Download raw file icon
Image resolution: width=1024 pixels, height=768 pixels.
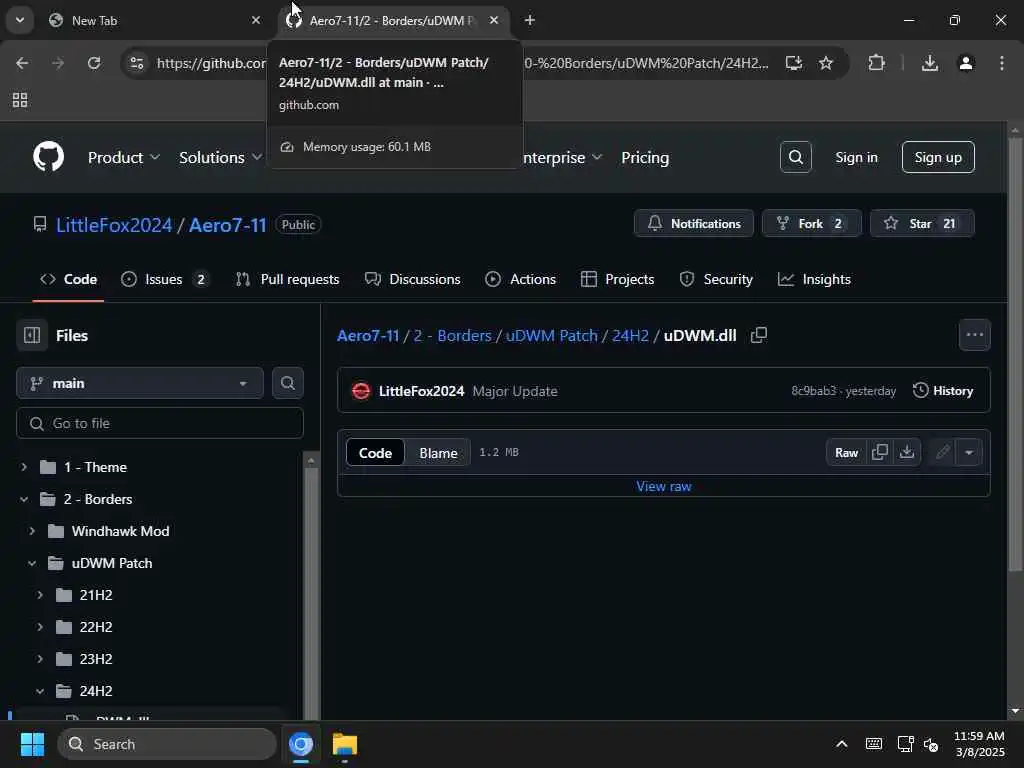[907, 452]
